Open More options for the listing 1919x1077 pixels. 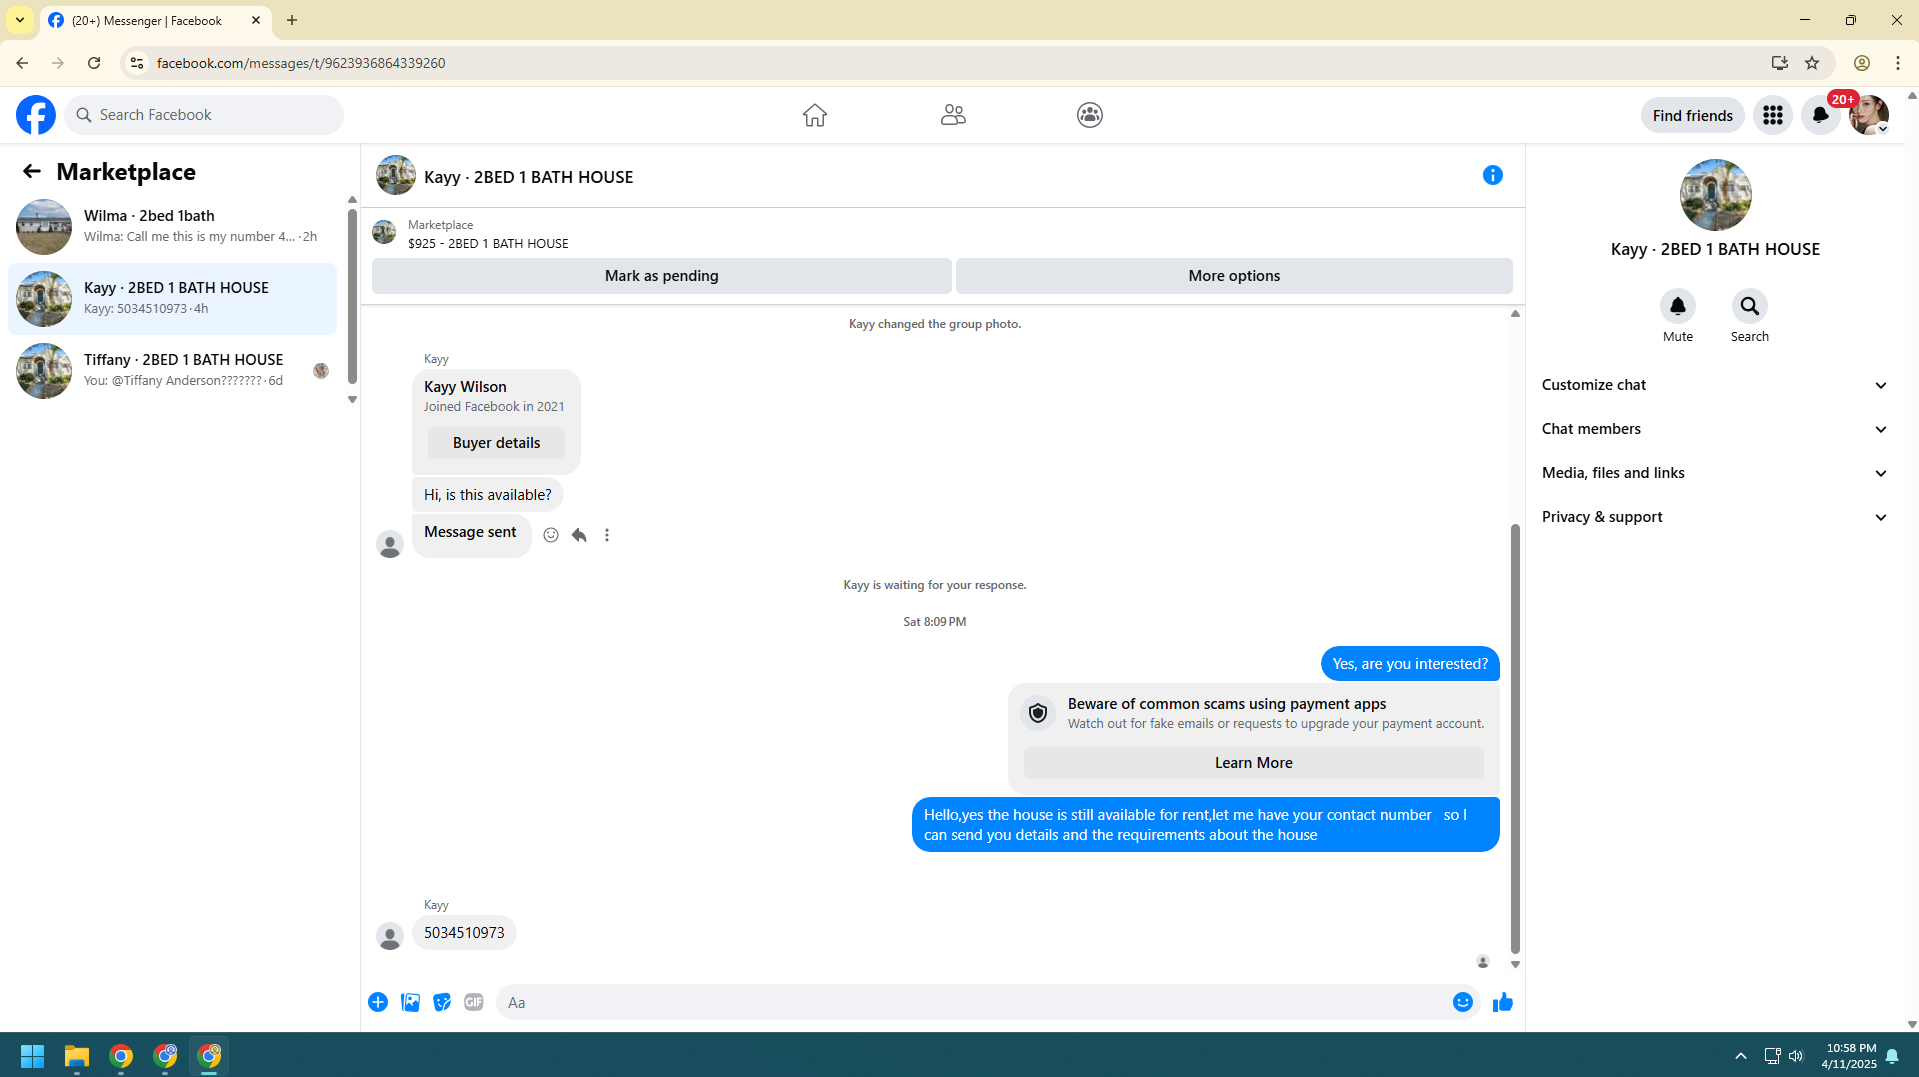(1234, 276)
